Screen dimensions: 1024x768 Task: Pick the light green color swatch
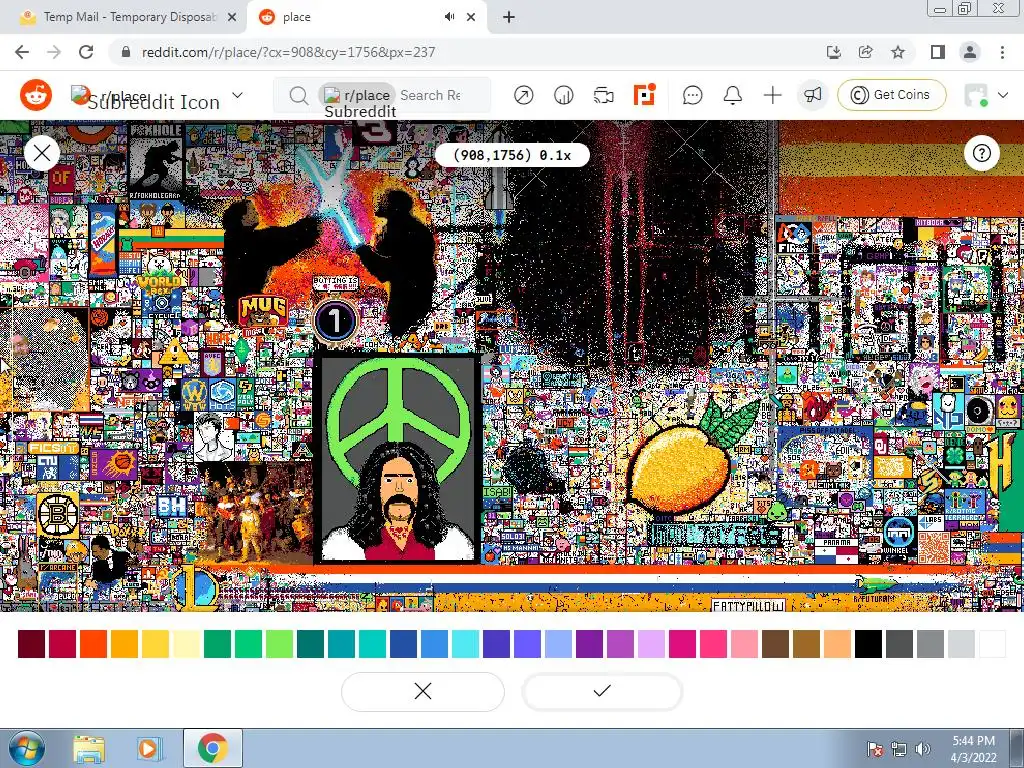(x=280, y=644)
